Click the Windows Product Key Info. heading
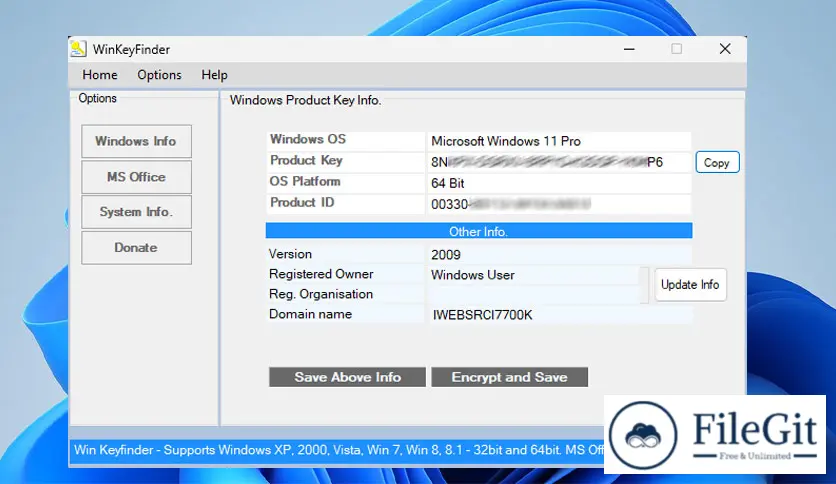Screen dimensions: 836x484 tap(306, 100)
